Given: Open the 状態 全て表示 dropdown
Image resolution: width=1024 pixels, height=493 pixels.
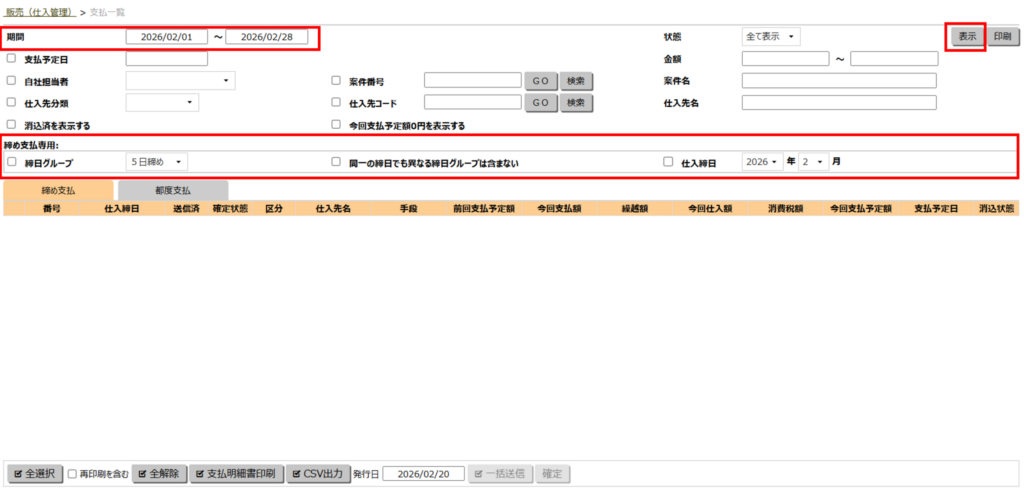Looking at the screenshot, I should click(x=771, y=37).
